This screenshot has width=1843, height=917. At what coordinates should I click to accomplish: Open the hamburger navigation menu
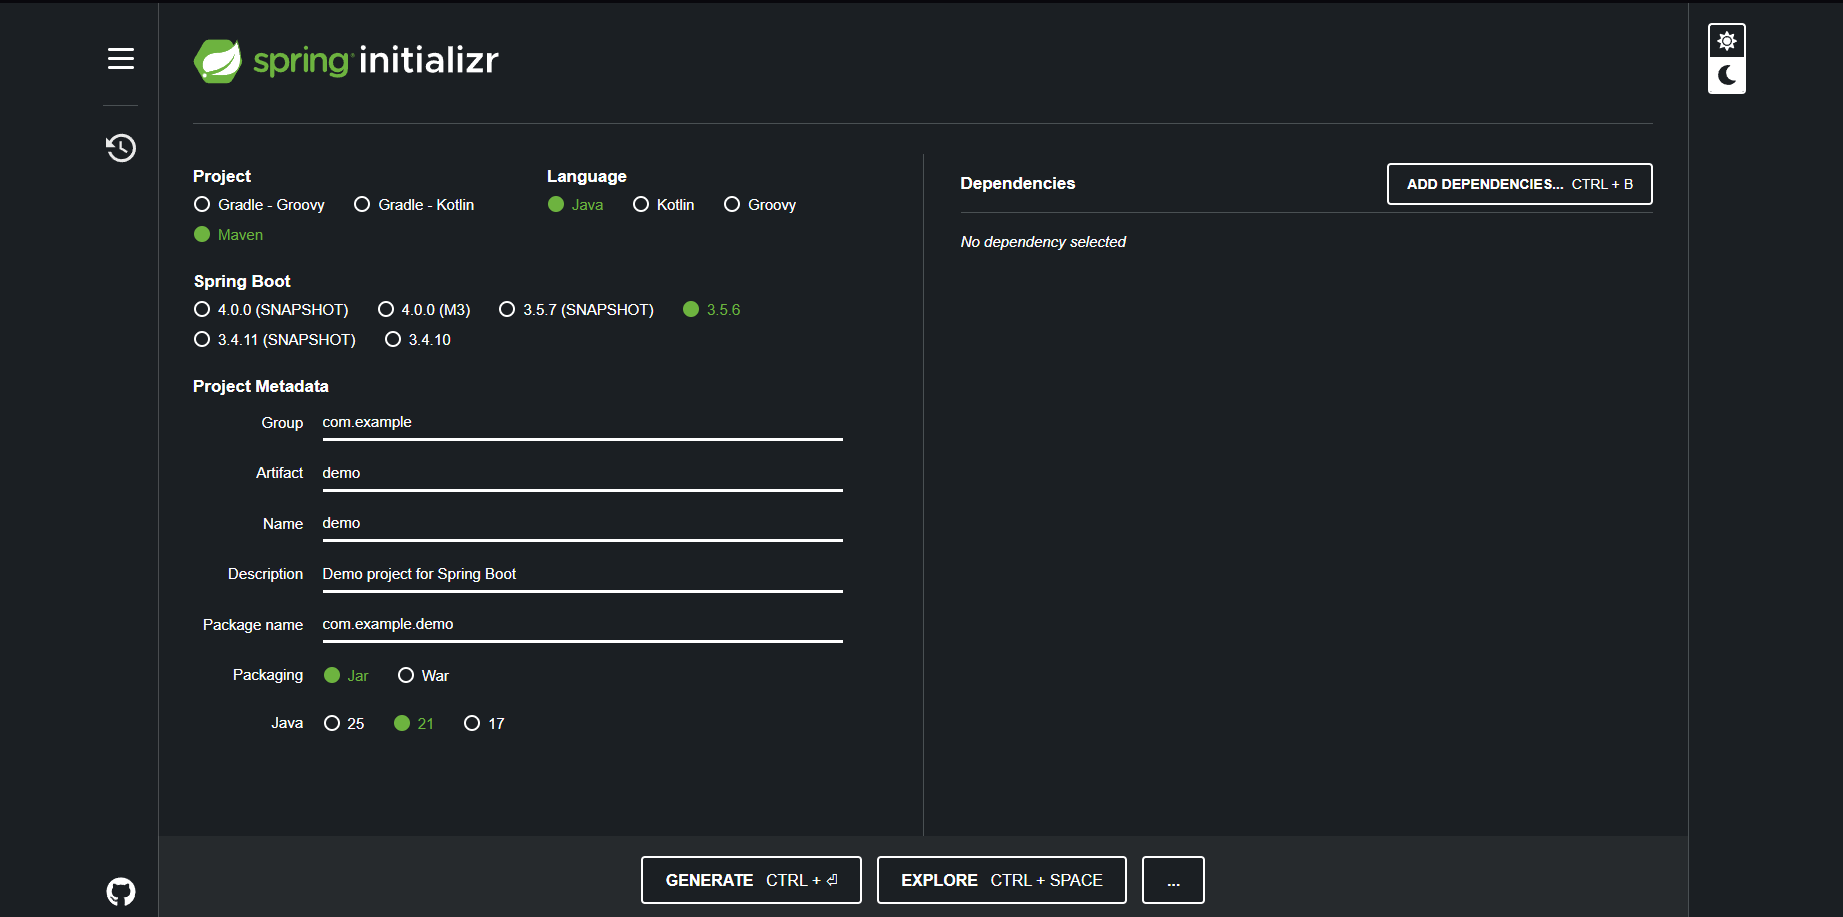click(x=121, y=59)
